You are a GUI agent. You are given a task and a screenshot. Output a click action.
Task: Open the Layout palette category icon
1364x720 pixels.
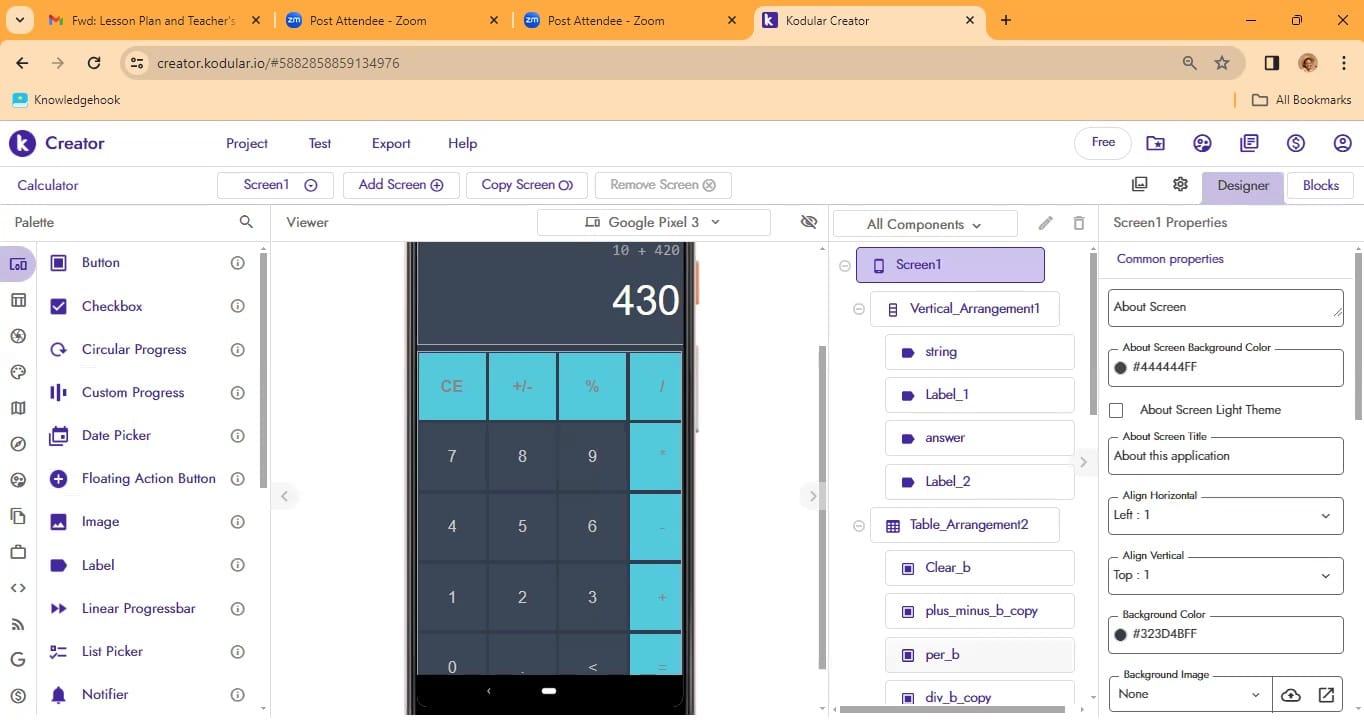click(18, 300)
